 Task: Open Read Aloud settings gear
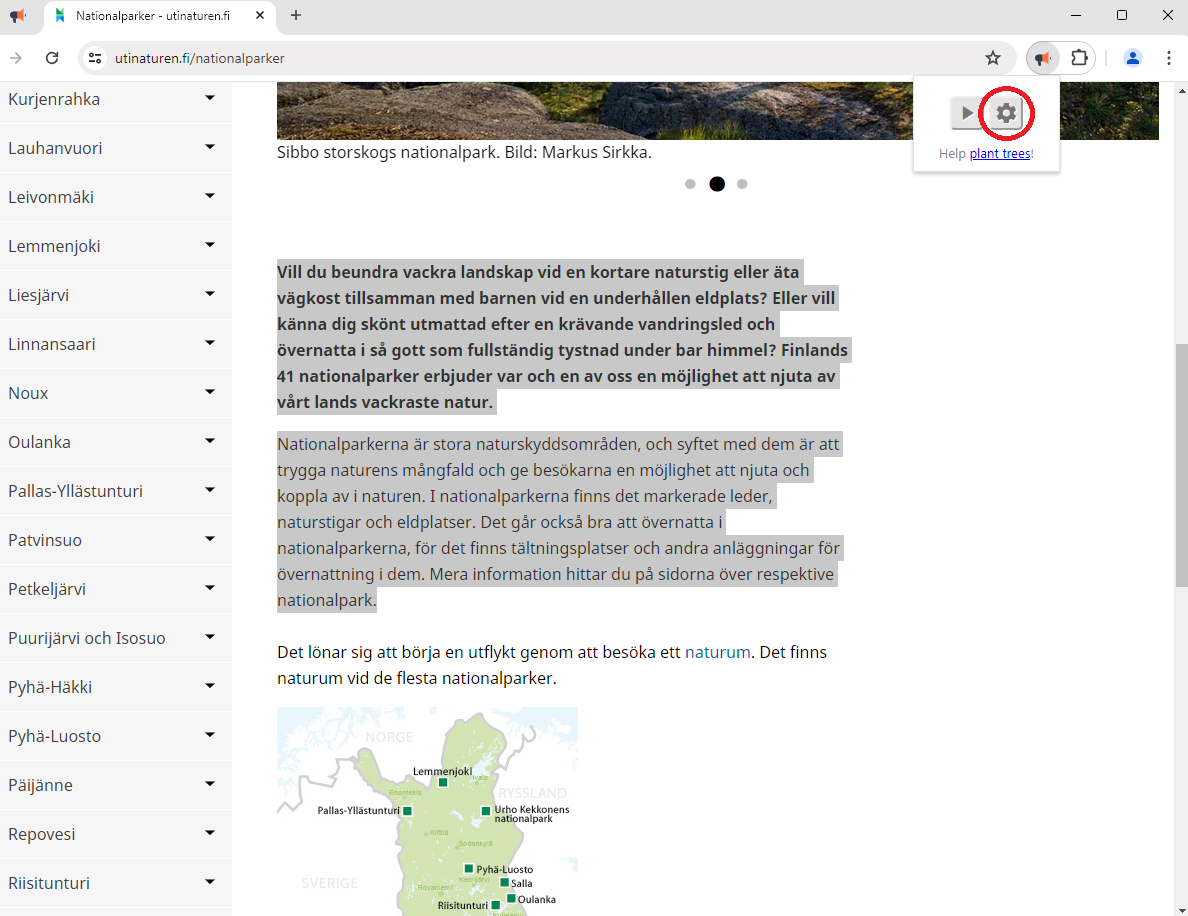click(1006, 114)
